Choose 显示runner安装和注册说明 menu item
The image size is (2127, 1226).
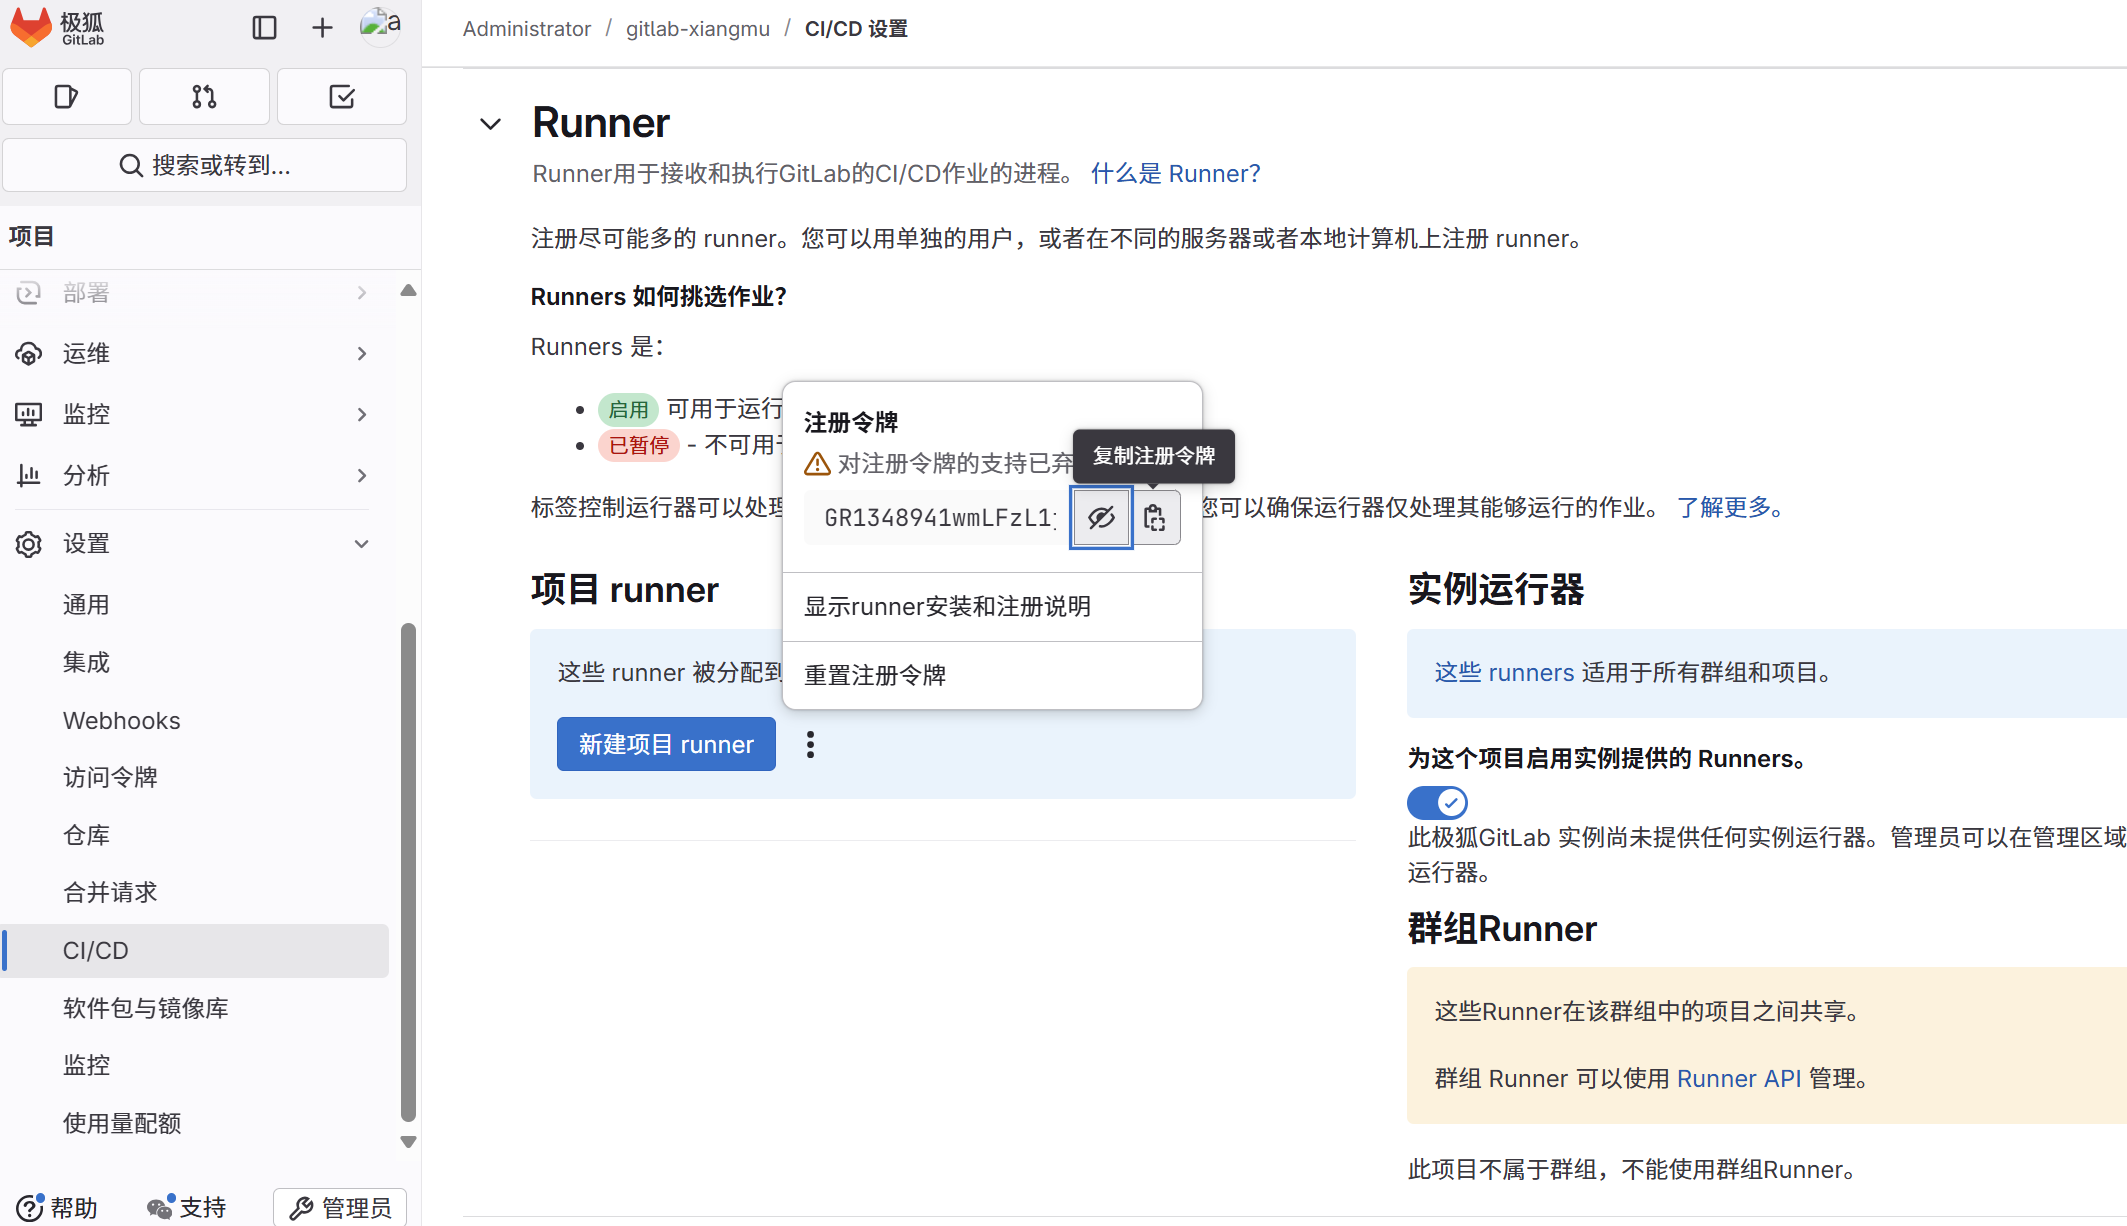coord(992,607)
